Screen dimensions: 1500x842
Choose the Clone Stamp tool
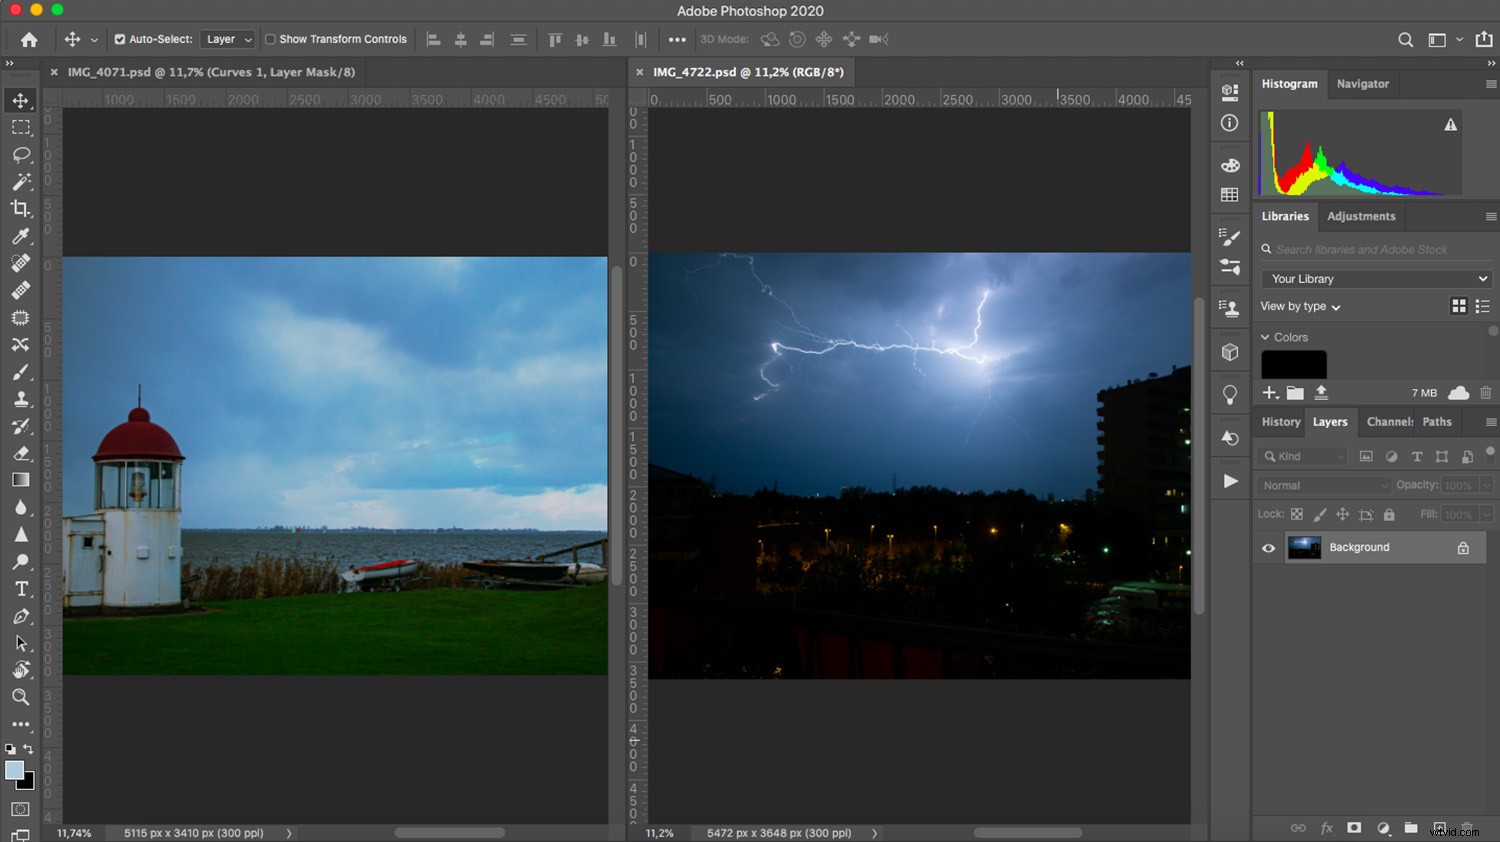pyautogui.click(x=21, y=399)
